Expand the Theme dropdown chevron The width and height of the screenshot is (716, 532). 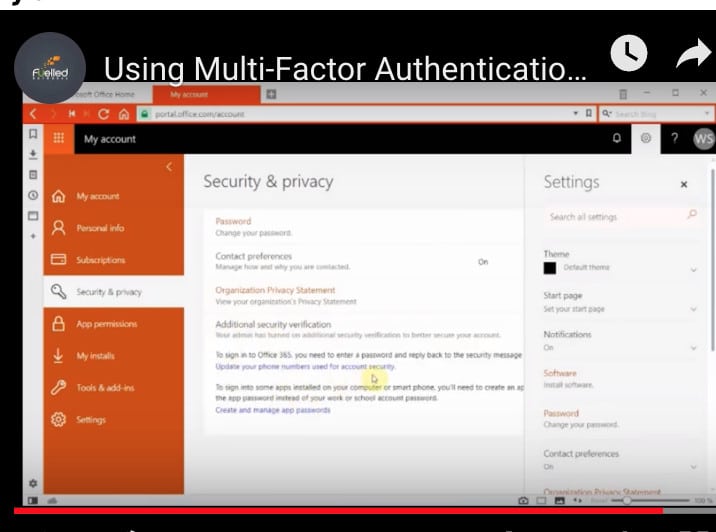pyautogui.click(x=693, y=269)
